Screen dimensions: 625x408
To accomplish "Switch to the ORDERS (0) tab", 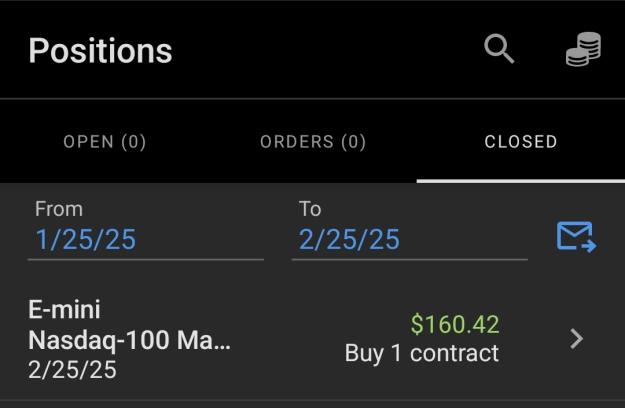I will (313, 142).
